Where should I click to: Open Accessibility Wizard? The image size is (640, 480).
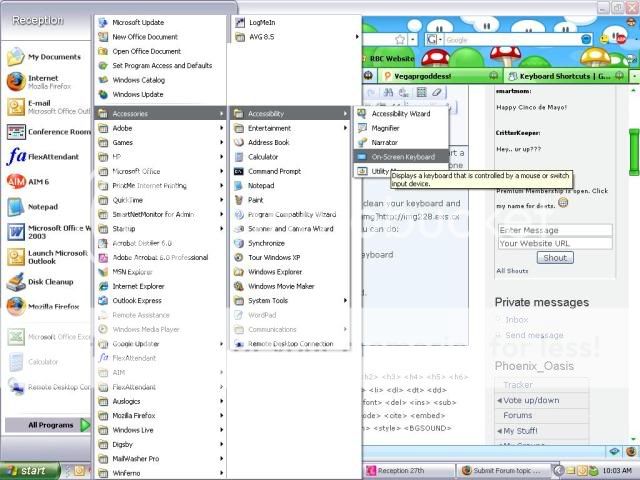tap(401, 113)
